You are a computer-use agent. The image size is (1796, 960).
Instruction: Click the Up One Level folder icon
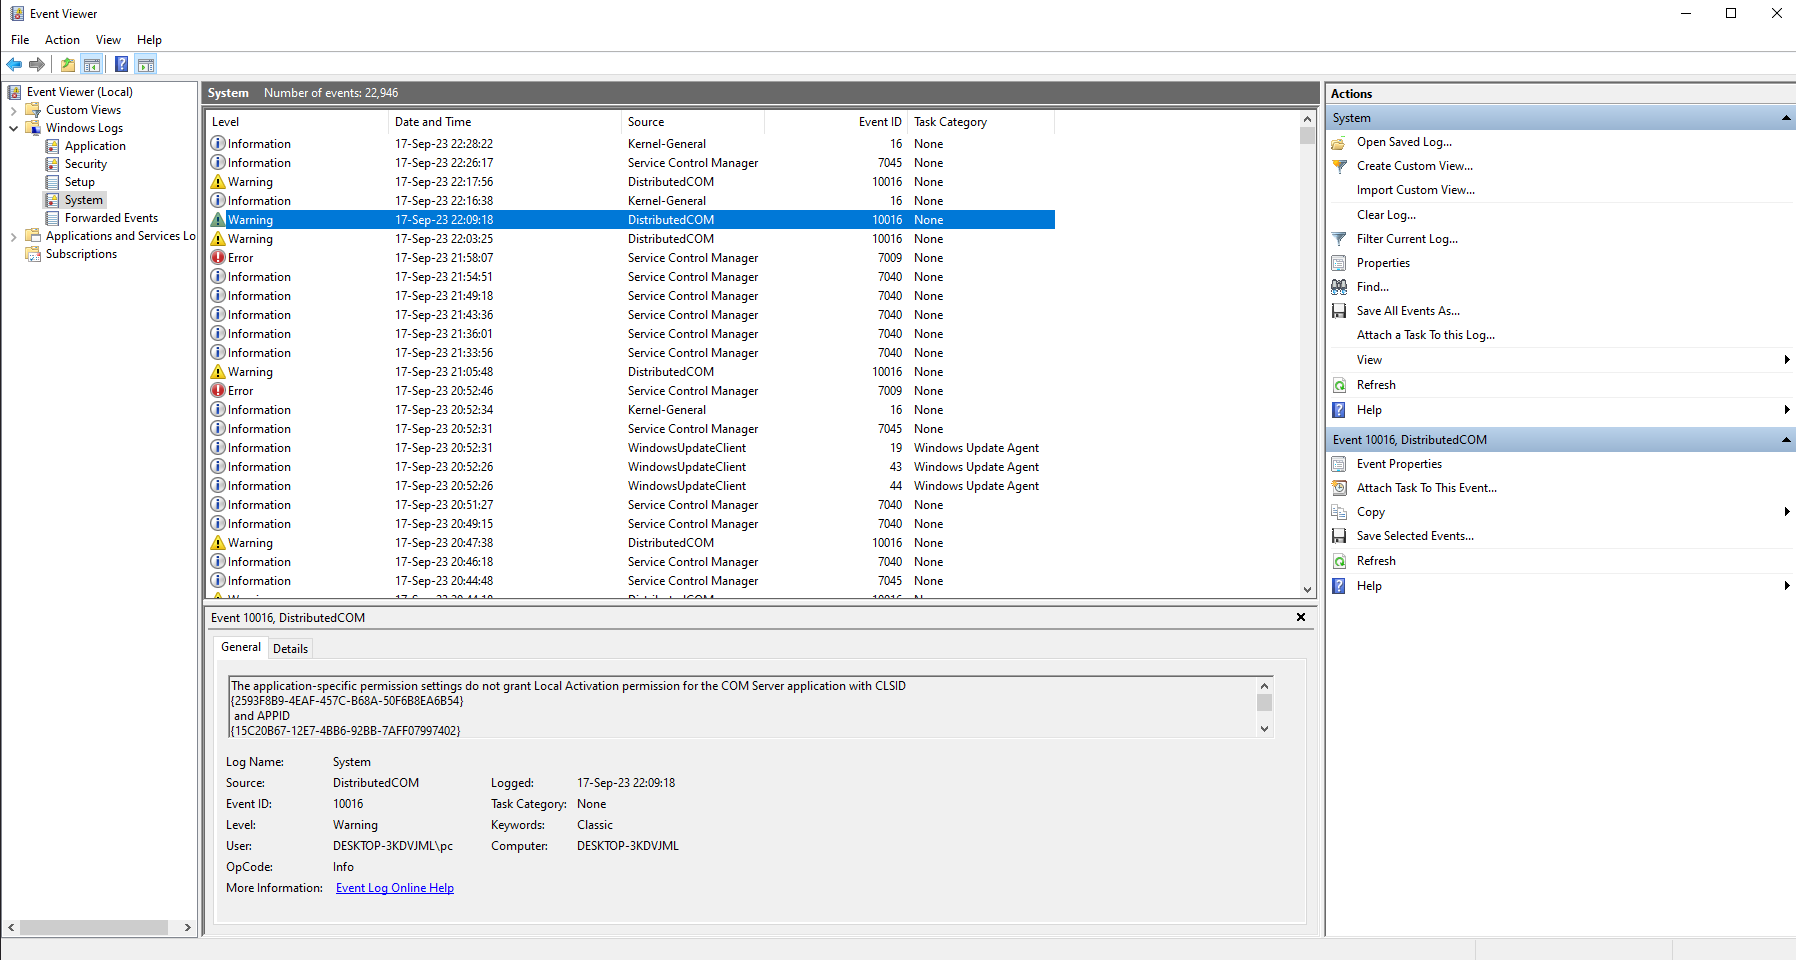(68, 65)
